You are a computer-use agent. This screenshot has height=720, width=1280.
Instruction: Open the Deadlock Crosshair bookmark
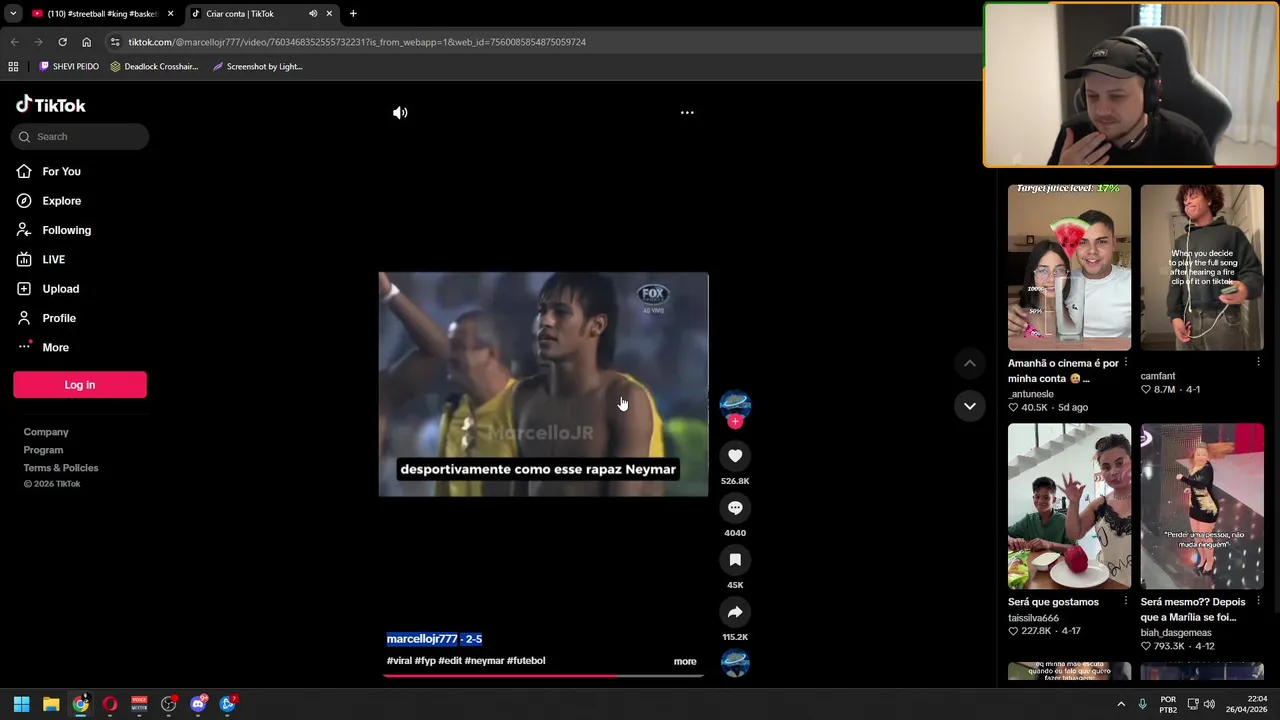pos(154,67)
